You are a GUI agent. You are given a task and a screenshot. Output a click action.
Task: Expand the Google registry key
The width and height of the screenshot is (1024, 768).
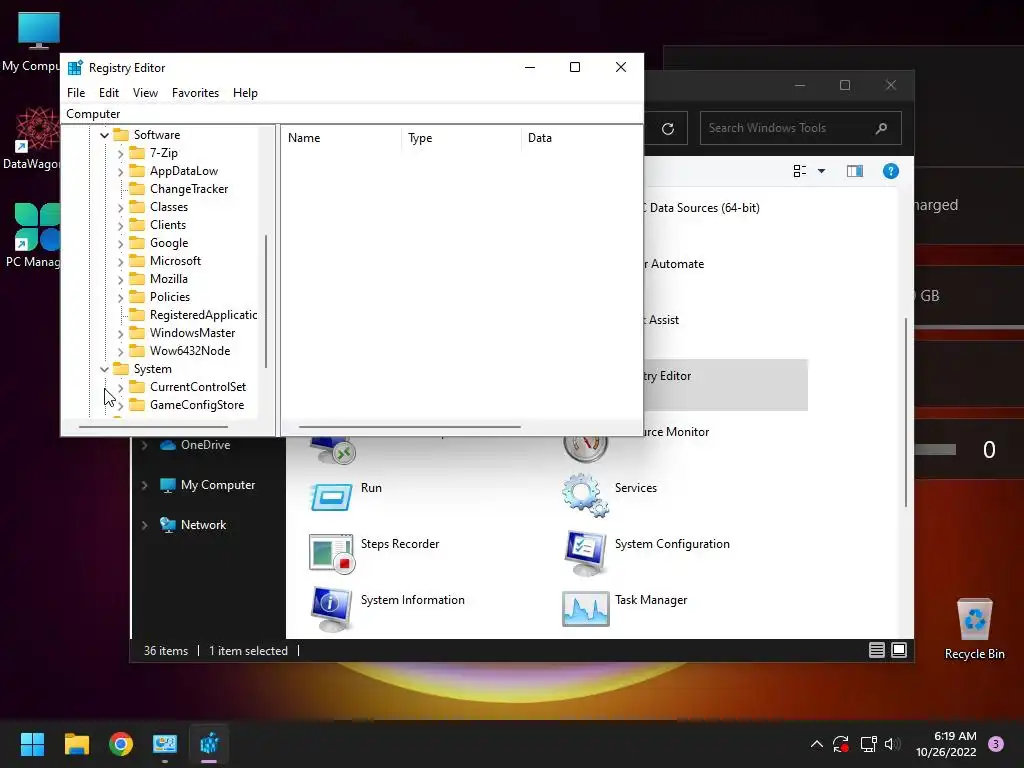(x=120, y=244)
